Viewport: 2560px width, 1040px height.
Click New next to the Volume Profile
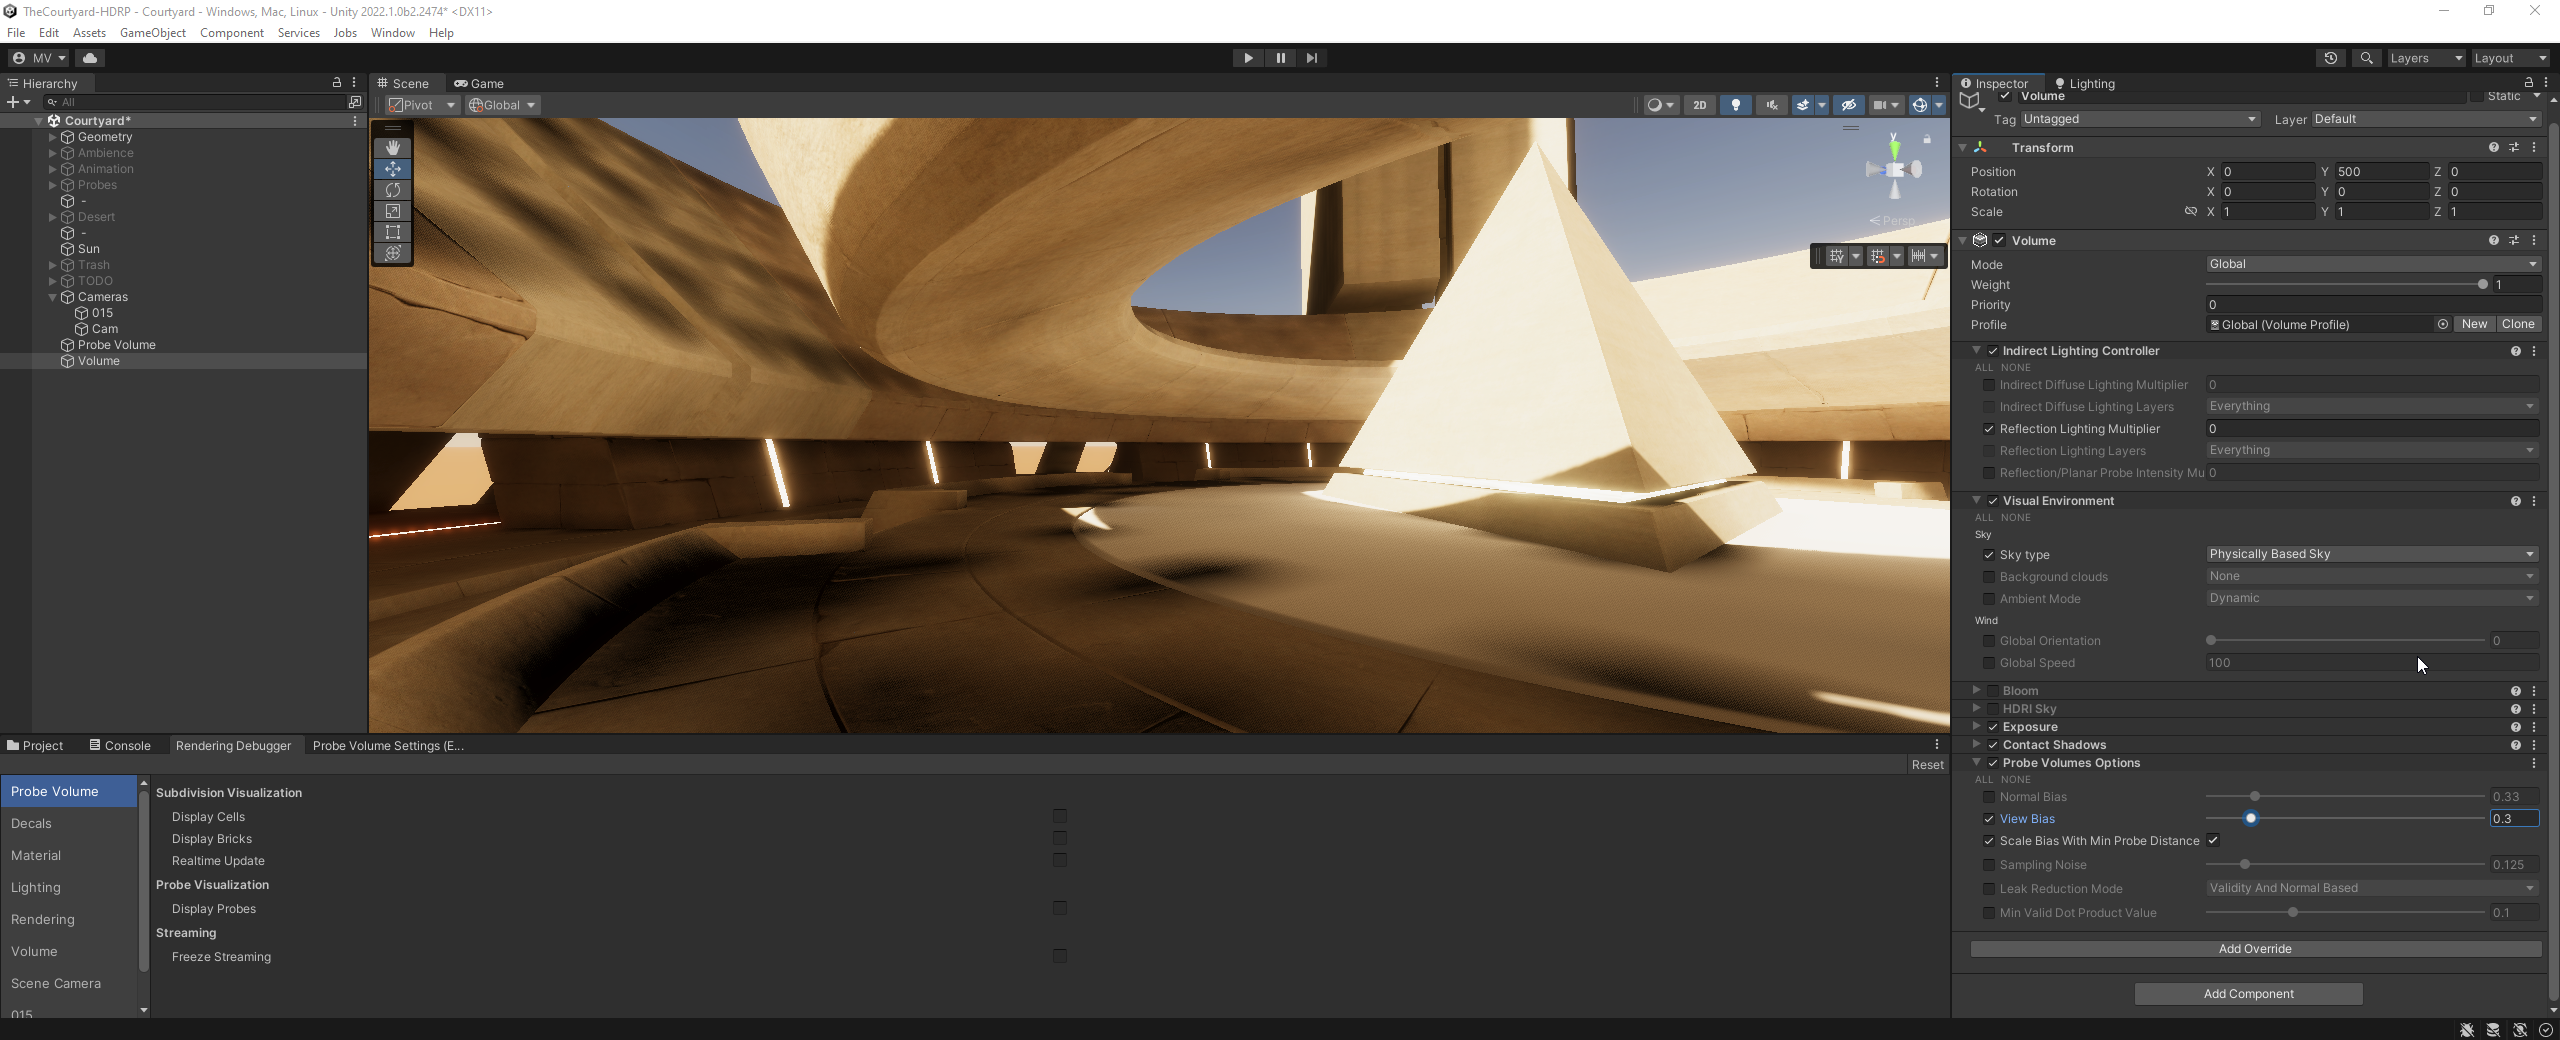[x=2472, y=324]
